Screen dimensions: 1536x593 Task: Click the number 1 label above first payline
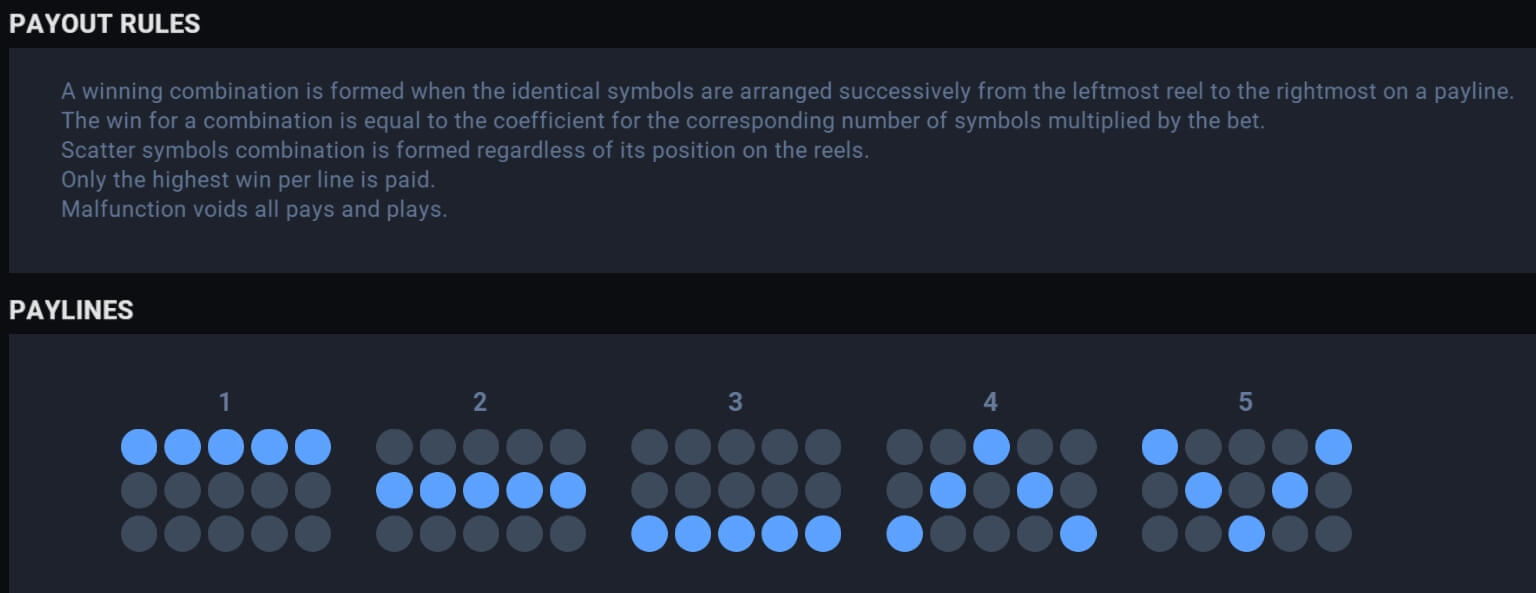coord(225,402)
